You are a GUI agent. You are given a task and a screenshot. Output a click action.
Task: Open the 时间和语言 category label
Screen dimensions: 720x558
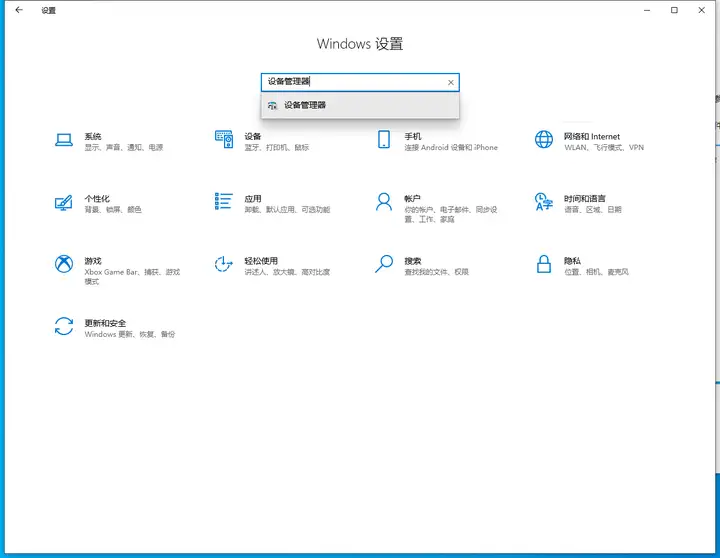pos(585,198)
